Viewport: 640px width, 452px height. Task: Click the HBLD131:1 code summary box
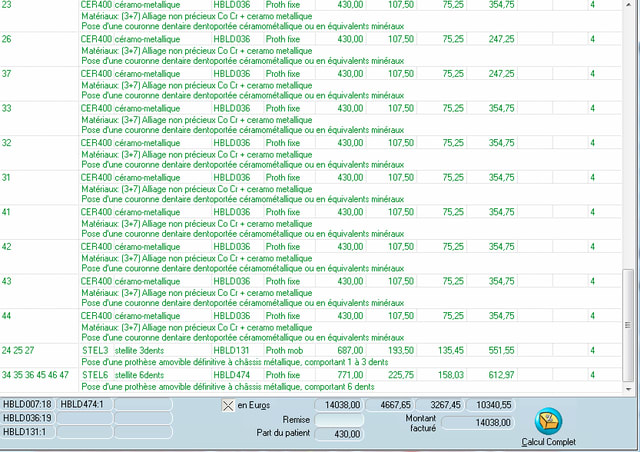point(28,432)
